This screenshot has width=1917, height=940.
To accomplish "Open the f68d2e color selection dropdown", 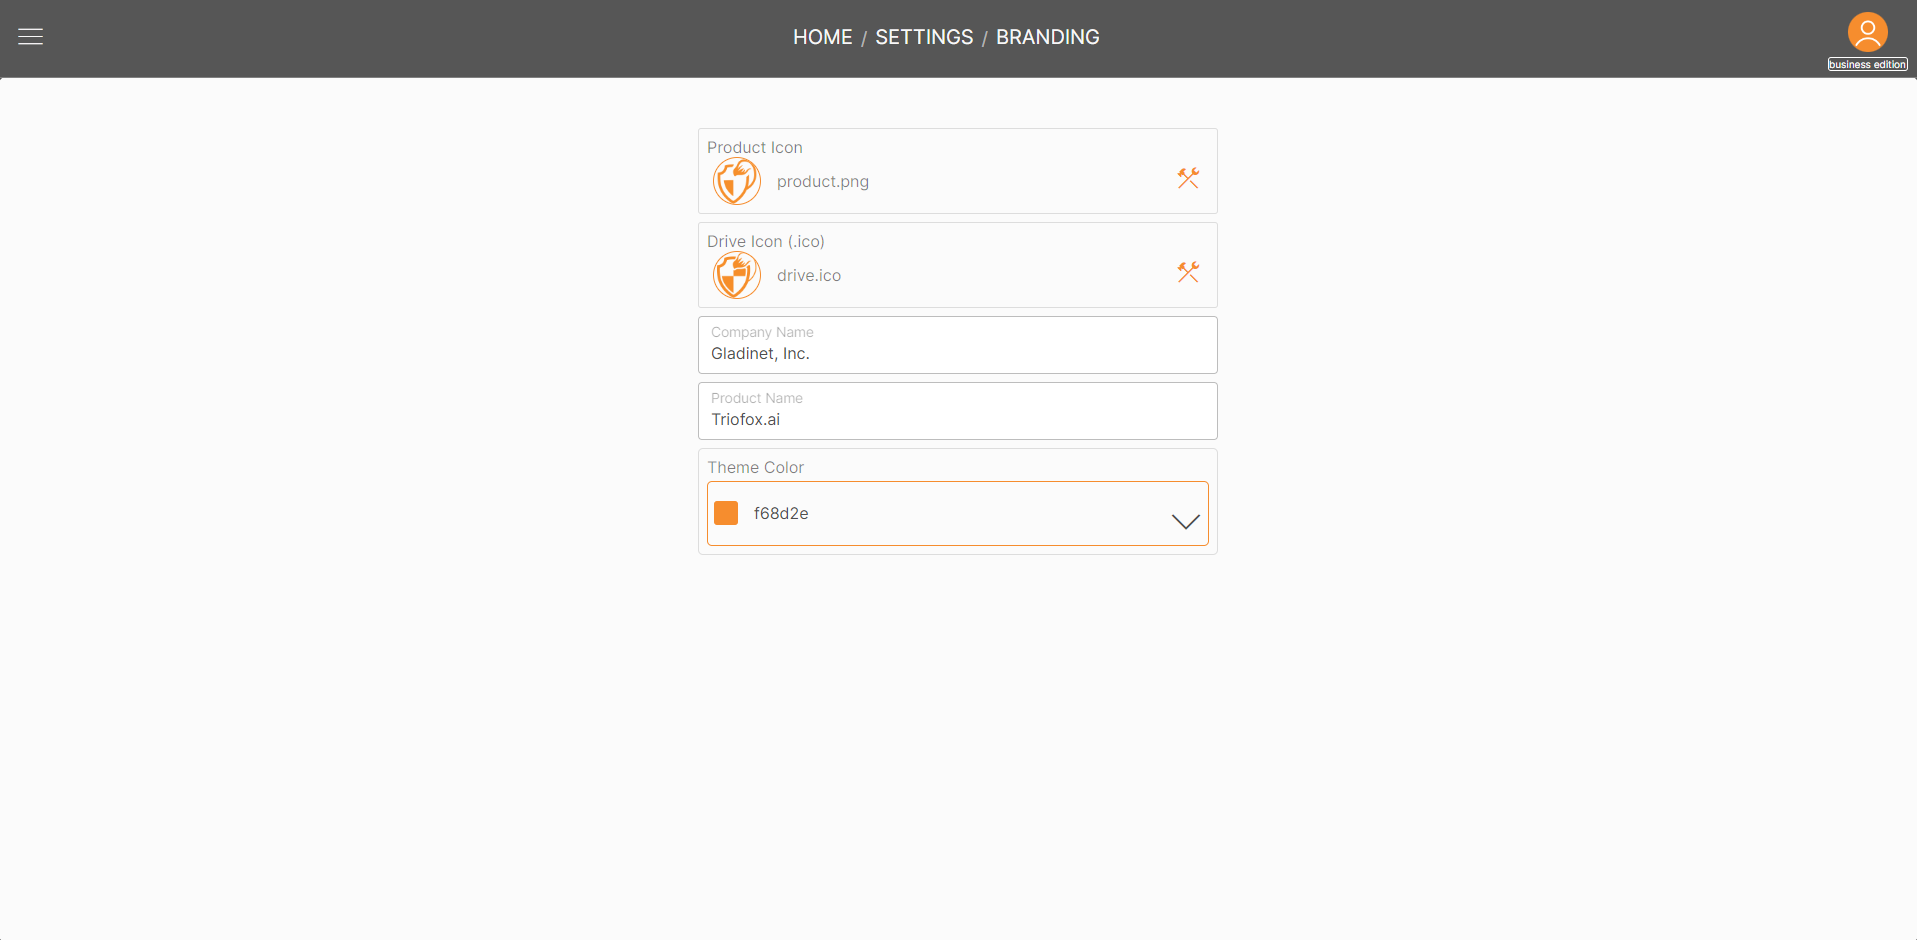I will [x=957, y=513].
